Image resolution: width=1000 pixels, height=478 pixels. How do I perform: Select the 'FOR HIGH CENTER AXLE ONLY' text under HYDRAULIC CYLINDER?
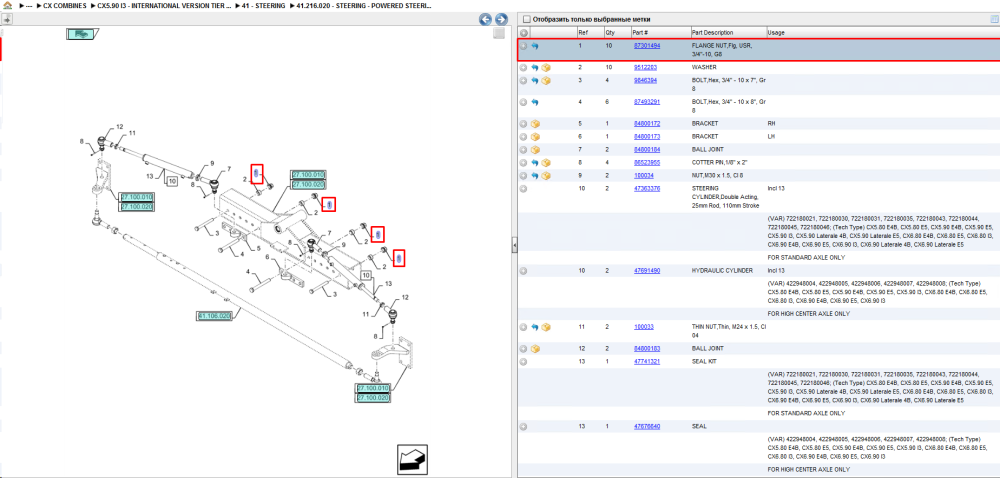809,314
